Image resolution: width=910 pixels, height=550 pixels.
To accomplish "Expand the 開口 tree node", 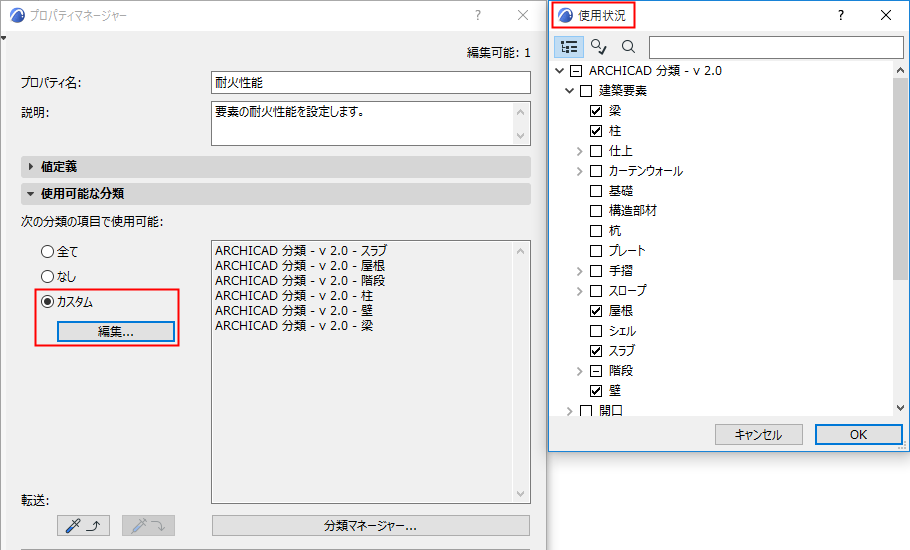I will [x=569, y=411].
